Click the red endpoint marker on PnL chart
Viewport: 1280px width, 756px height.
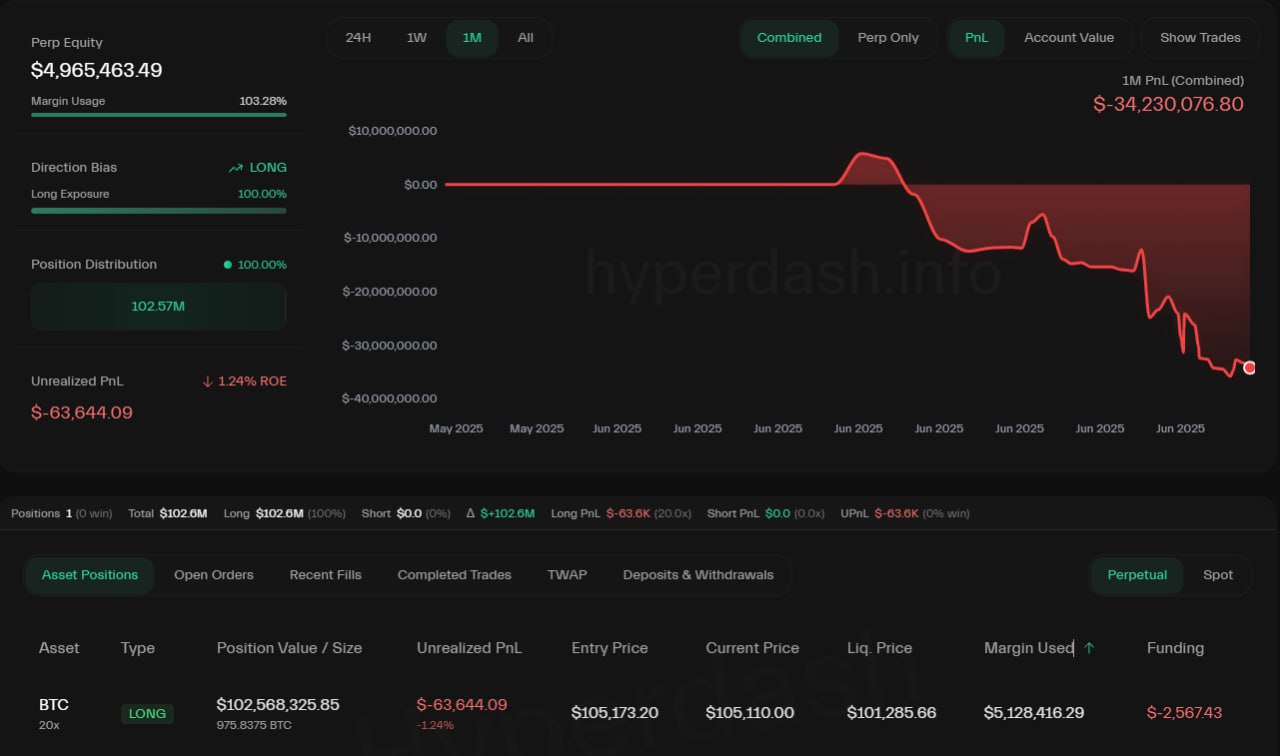(1249, 368)
